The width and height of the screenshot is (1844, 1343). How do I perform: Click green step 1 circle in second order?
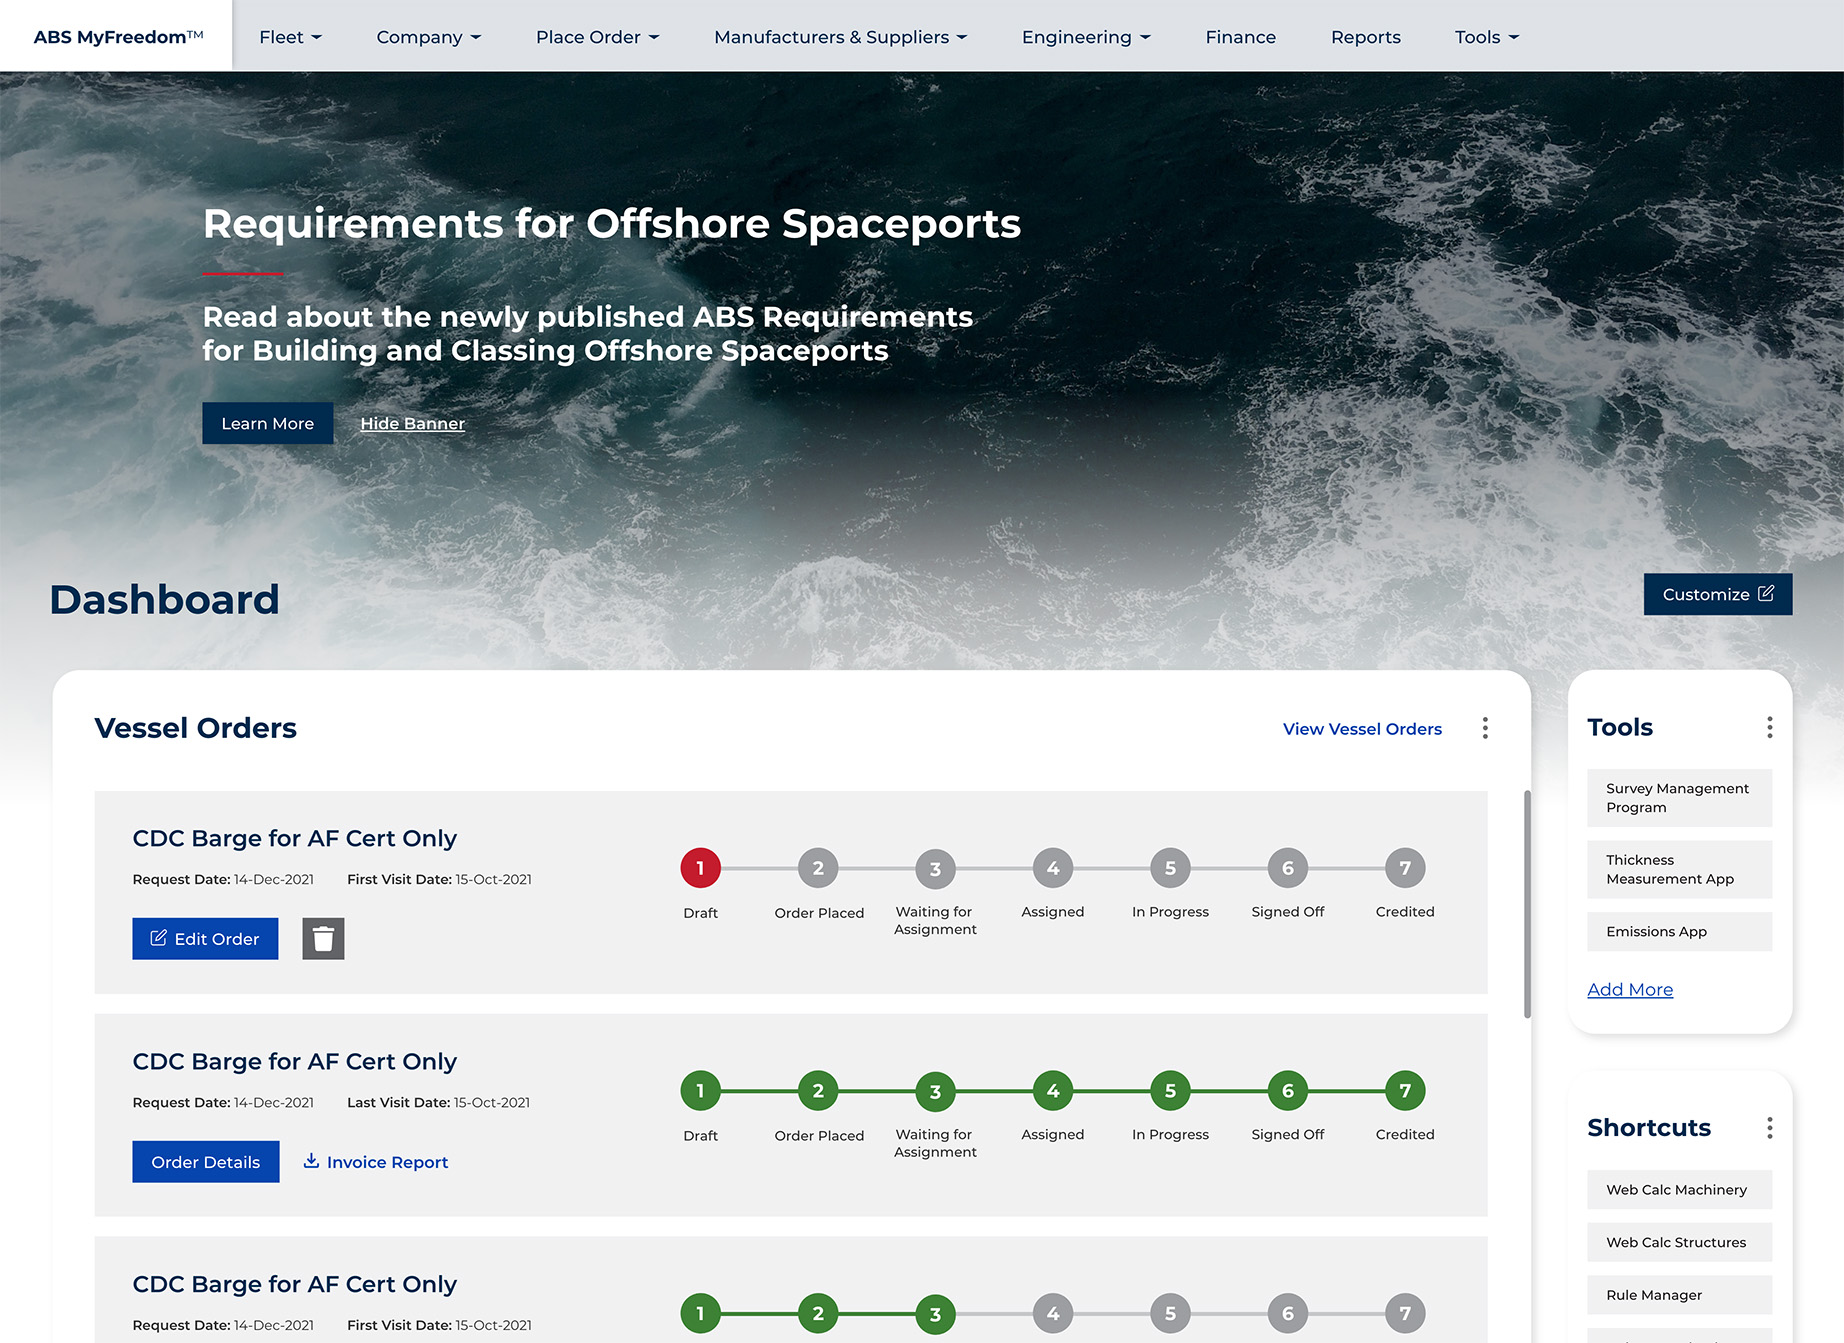[700, 1091]
